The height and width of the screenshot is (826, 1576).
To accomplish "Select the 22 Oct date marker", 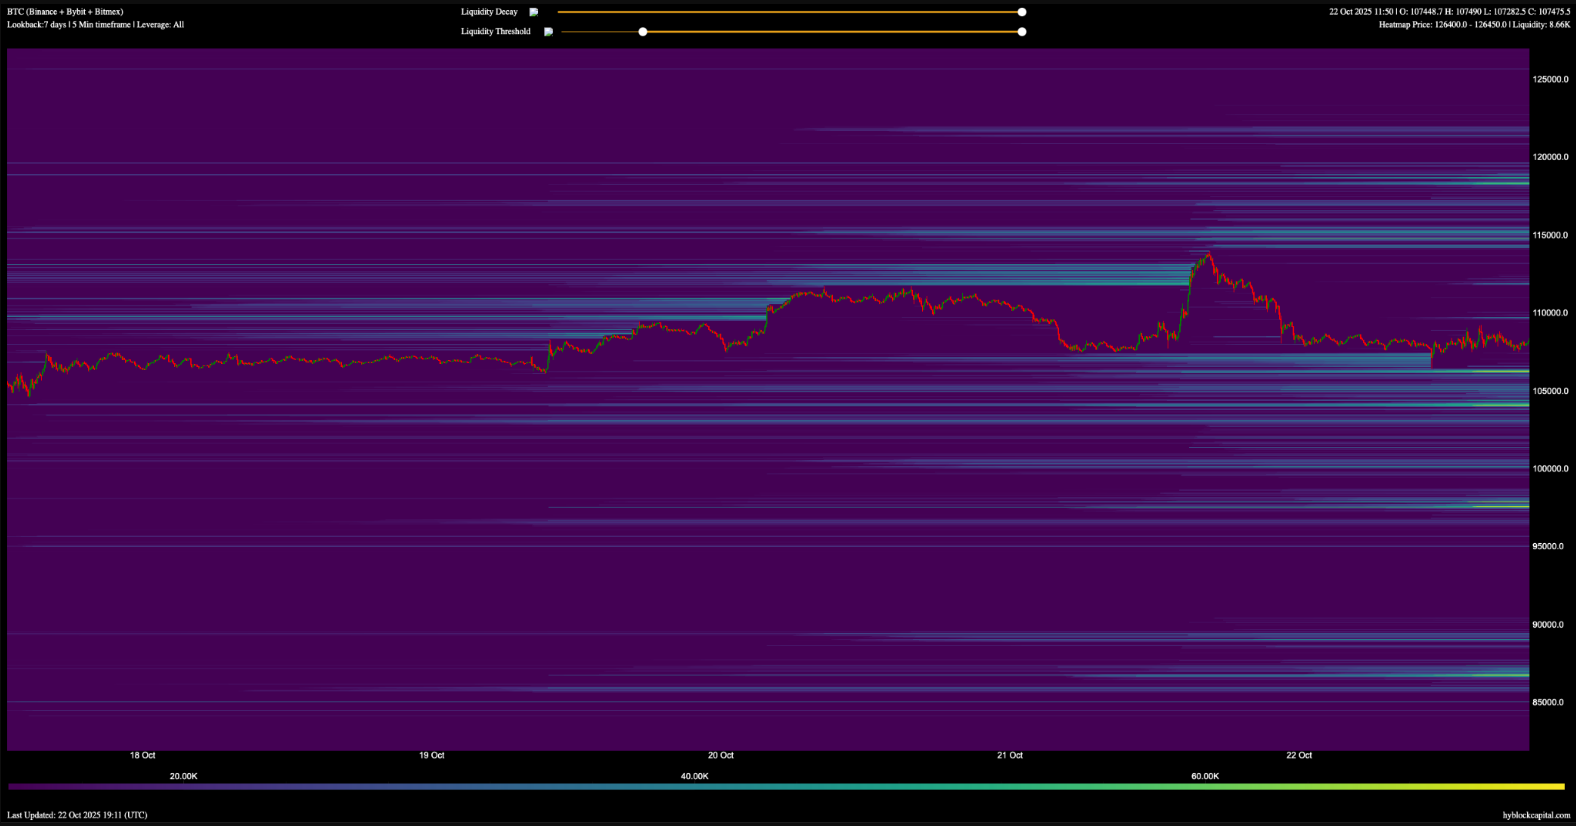I will [1298, 756].
